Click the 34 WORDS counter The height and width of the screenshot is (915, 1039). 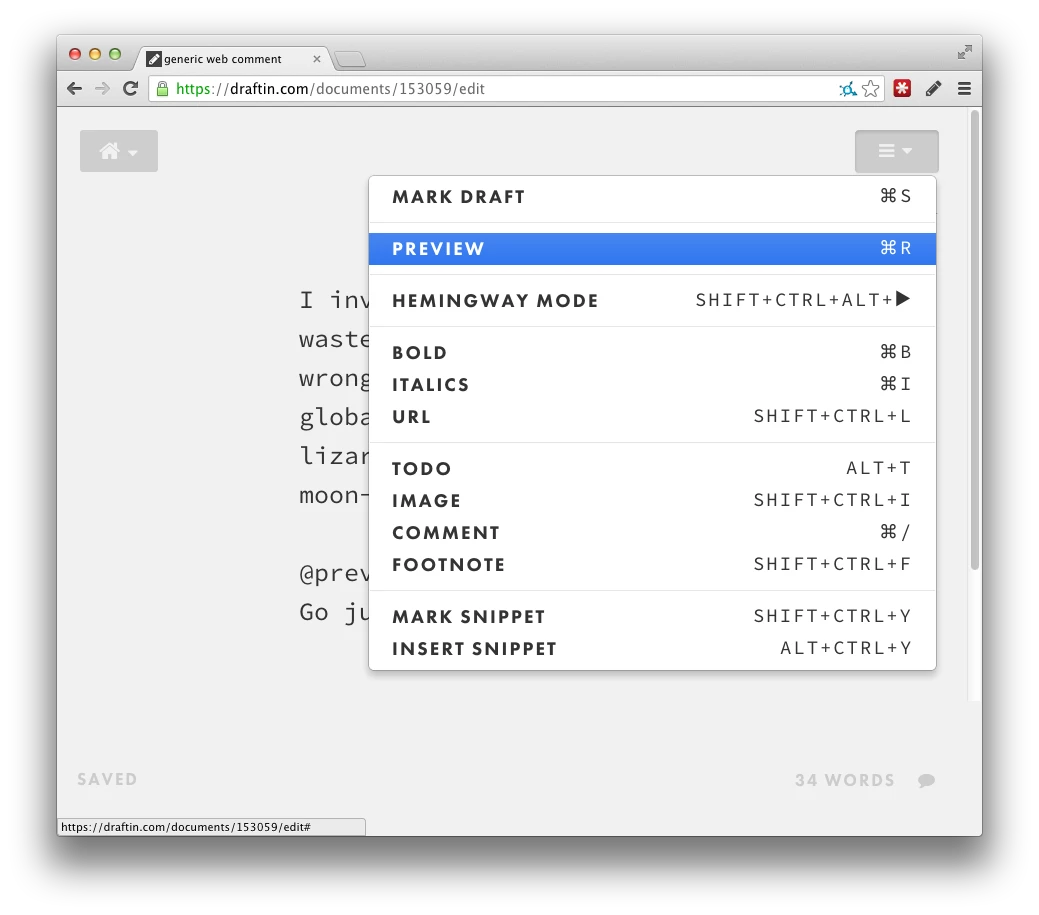click(x=845, y=780)
